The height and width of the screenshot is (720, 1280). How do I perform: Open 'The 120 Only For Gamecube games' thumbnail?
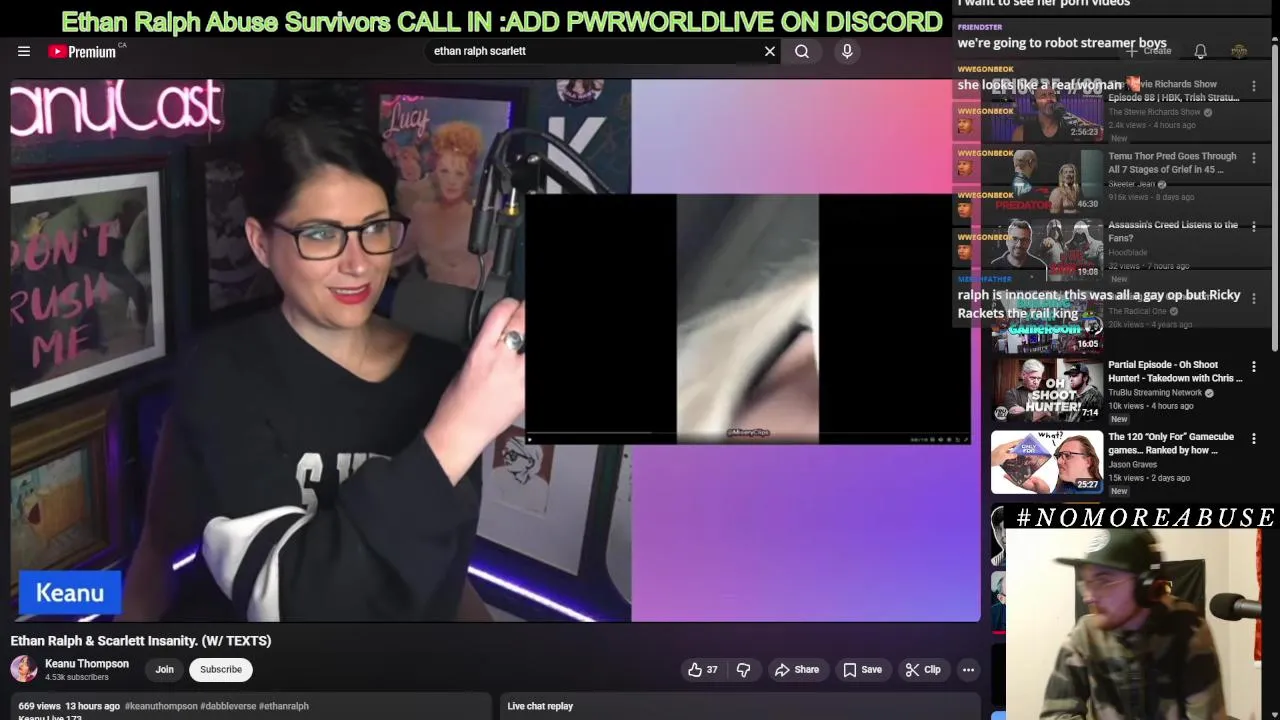tap(1047, 462)
